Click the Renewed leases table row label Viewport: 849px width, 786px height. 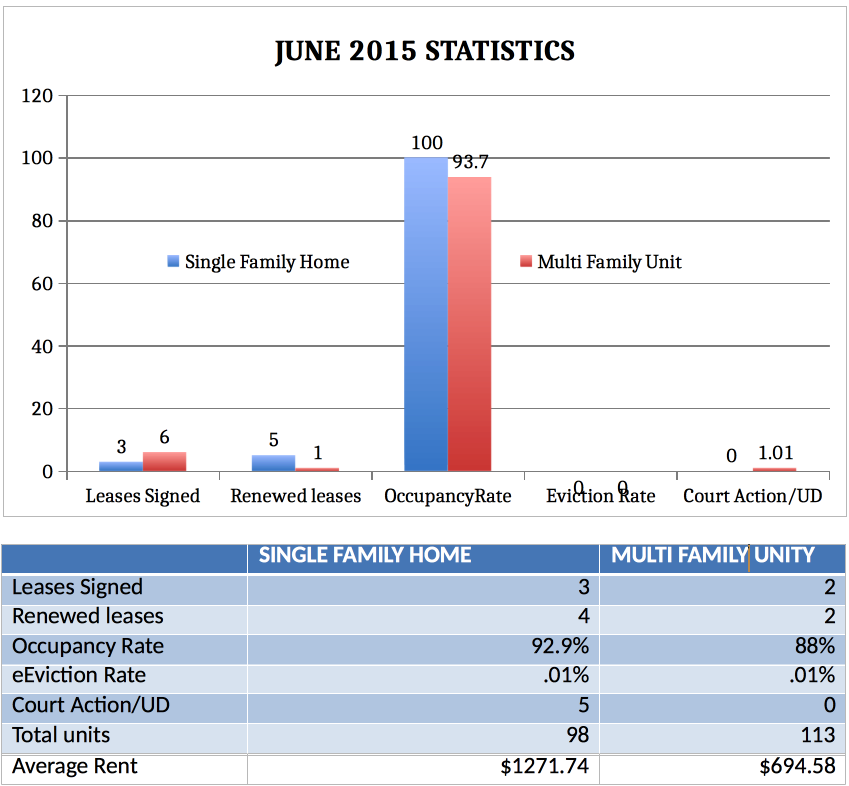[88, 617]
